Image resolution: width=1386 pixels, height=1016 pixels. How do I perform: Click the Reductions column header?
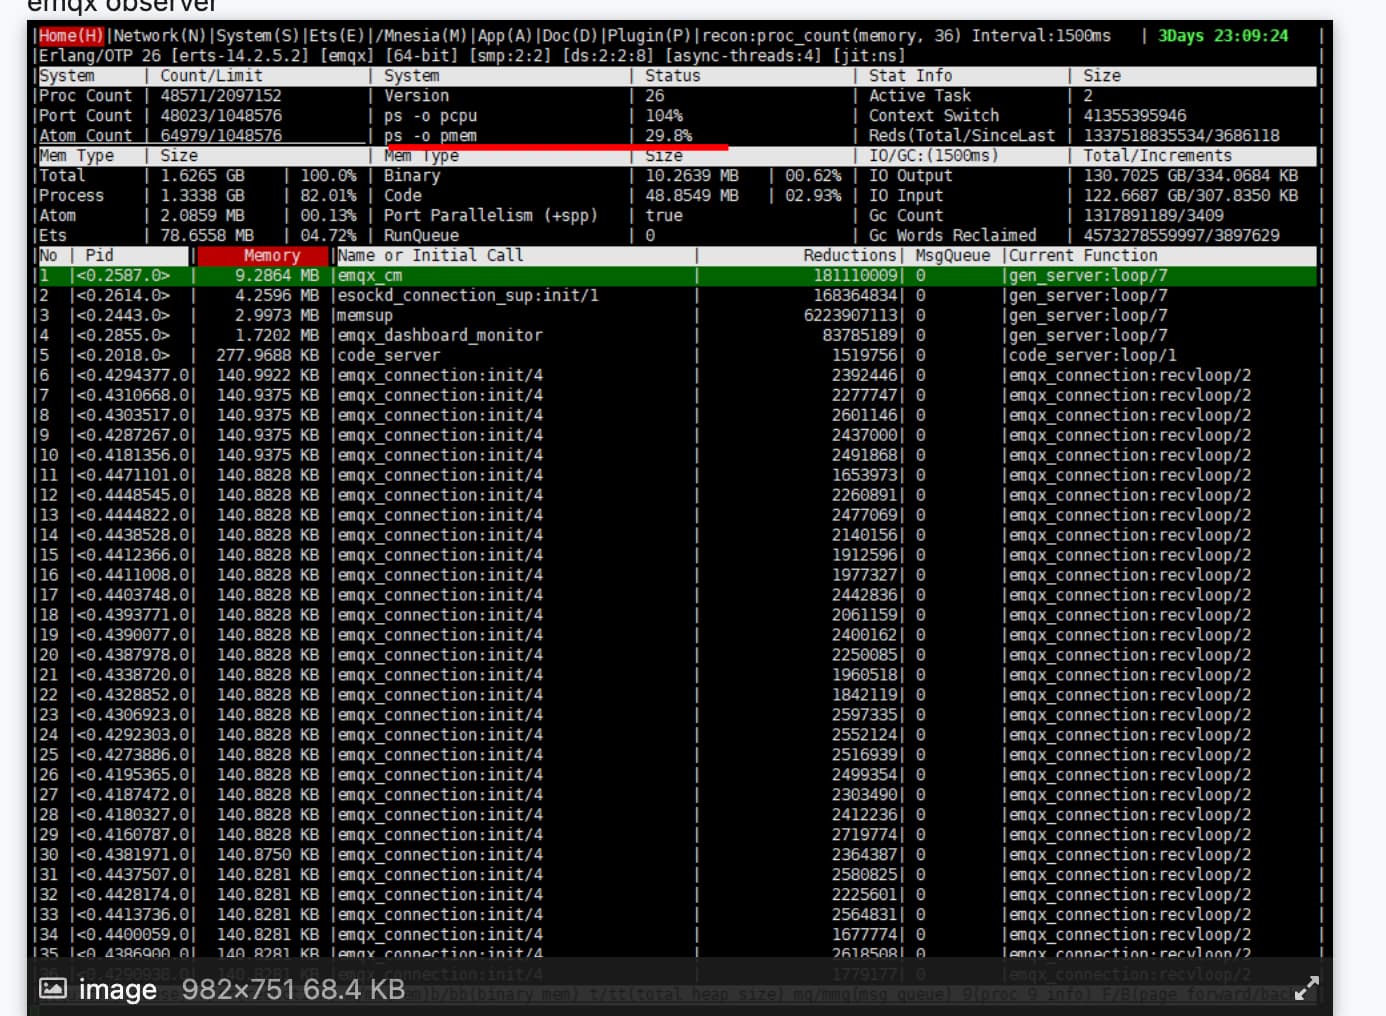pyautogui.click(x=849, y=256)
